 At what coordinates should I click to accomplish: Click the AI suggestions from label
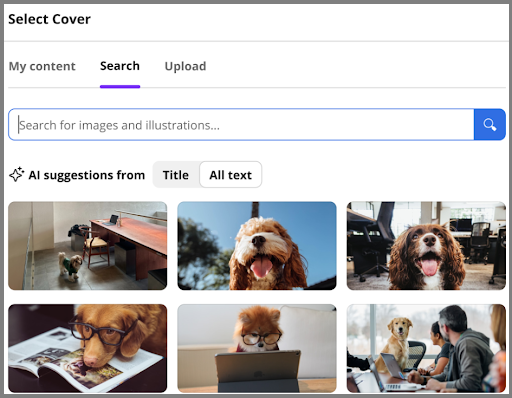point(87,175)
